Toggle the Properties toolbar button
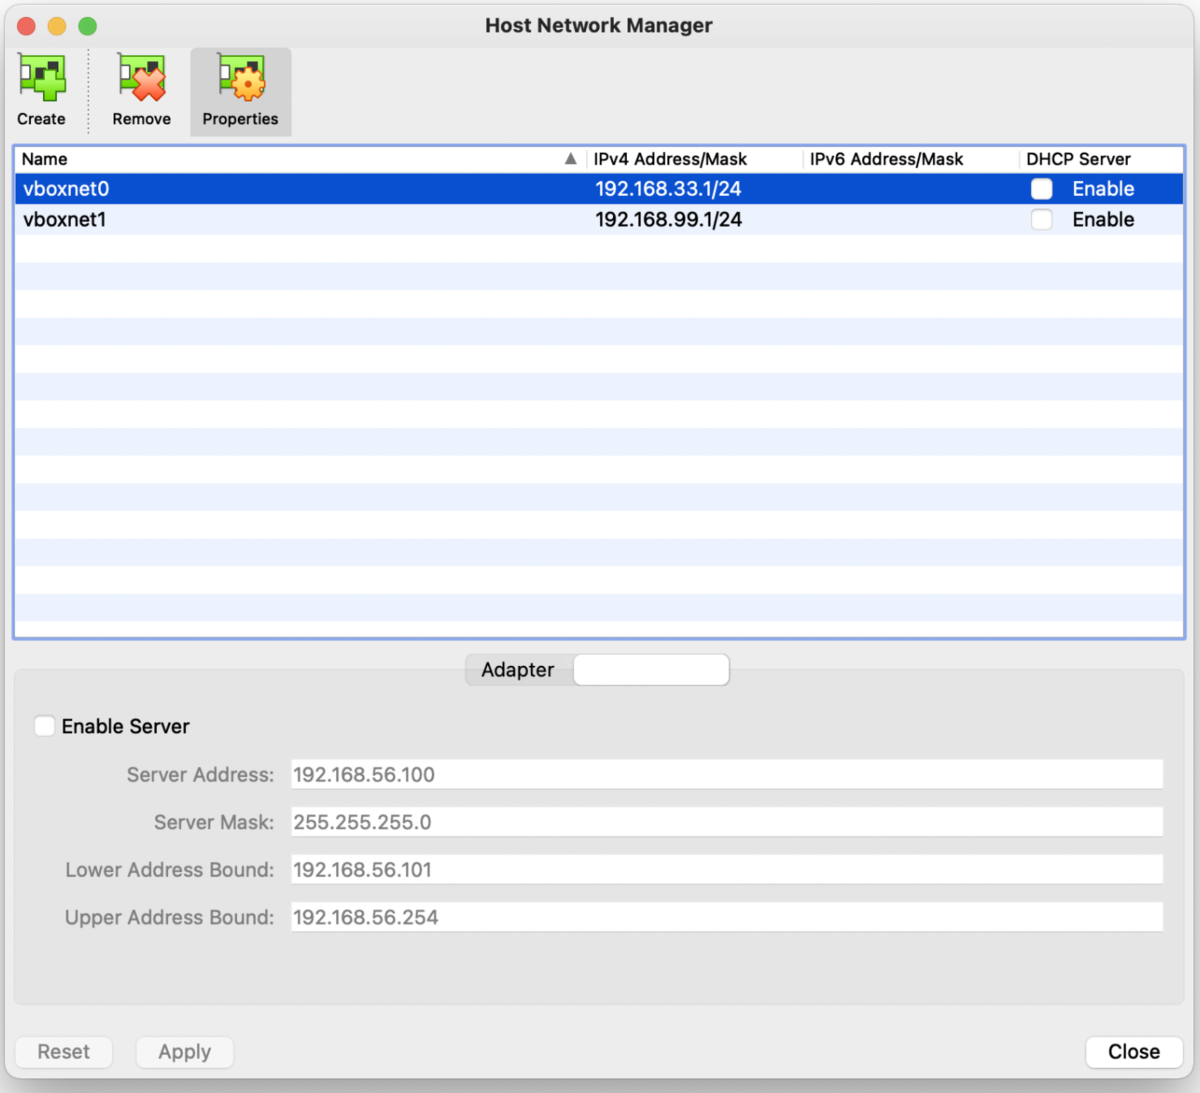This screenshot has width=1200, height=1093. (x=240, y=91)
